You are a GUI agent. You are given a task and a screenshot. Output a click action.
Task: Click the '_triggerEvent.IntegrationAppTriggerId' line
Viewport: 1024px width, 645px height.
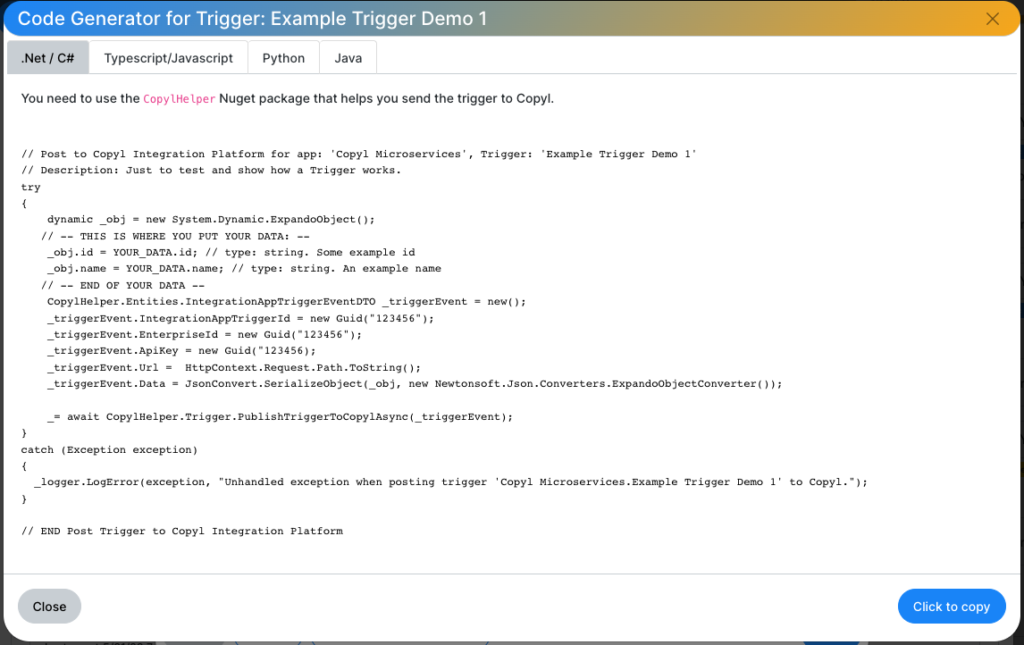point(240,319)
